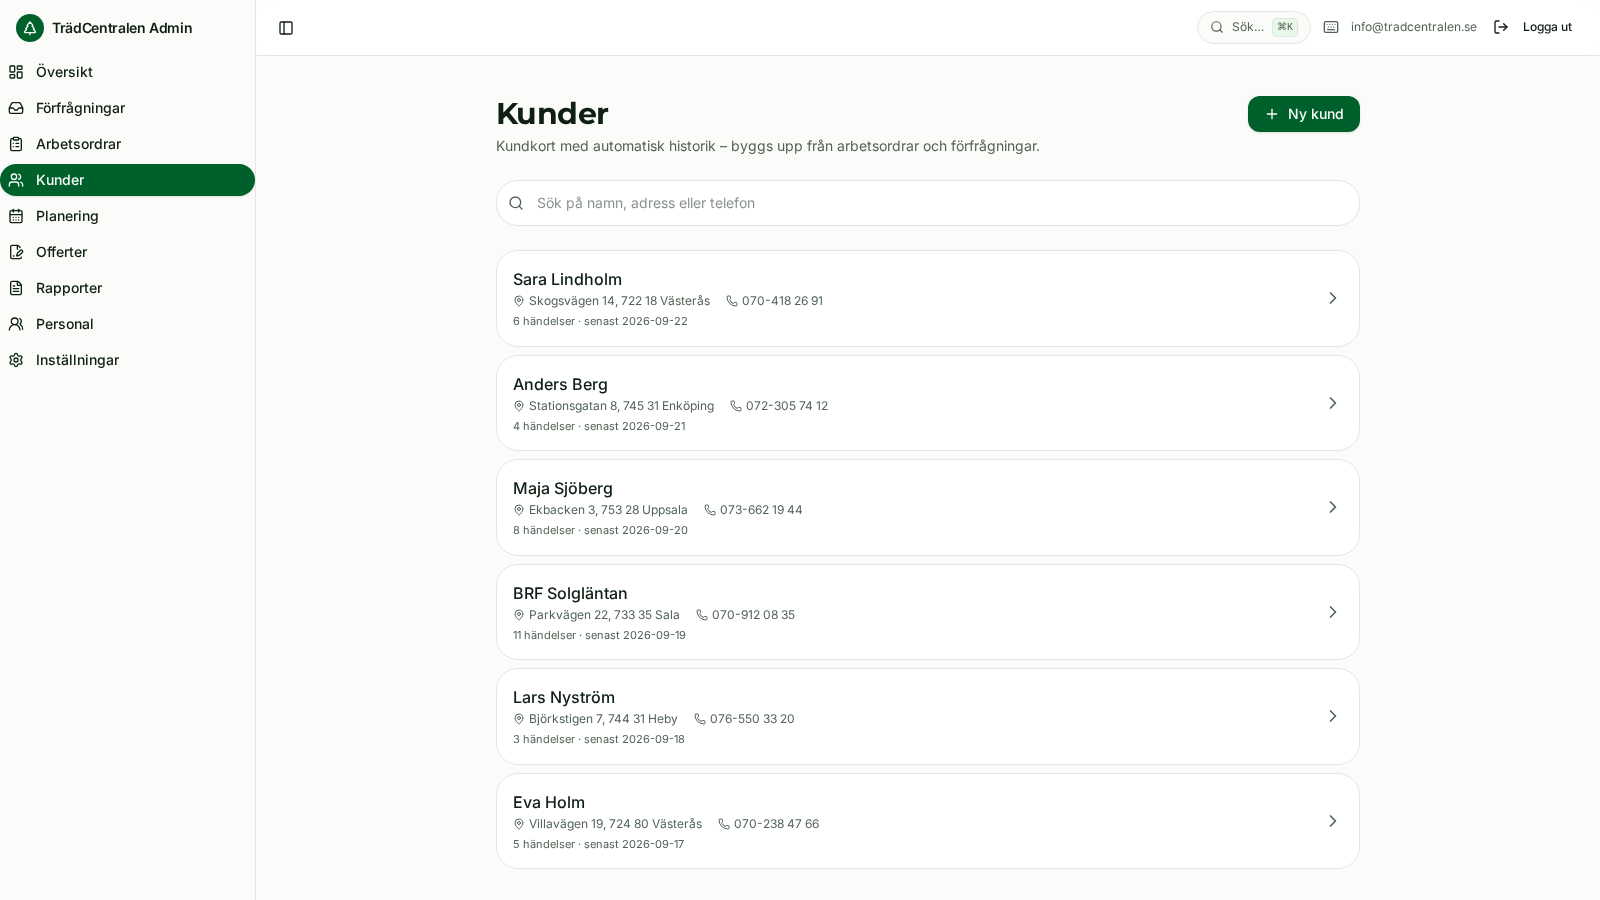Click address Björkstigen 7, 744 31 Heby
The height and width of the screenshot is (900, 1600).
click(603, 719)
